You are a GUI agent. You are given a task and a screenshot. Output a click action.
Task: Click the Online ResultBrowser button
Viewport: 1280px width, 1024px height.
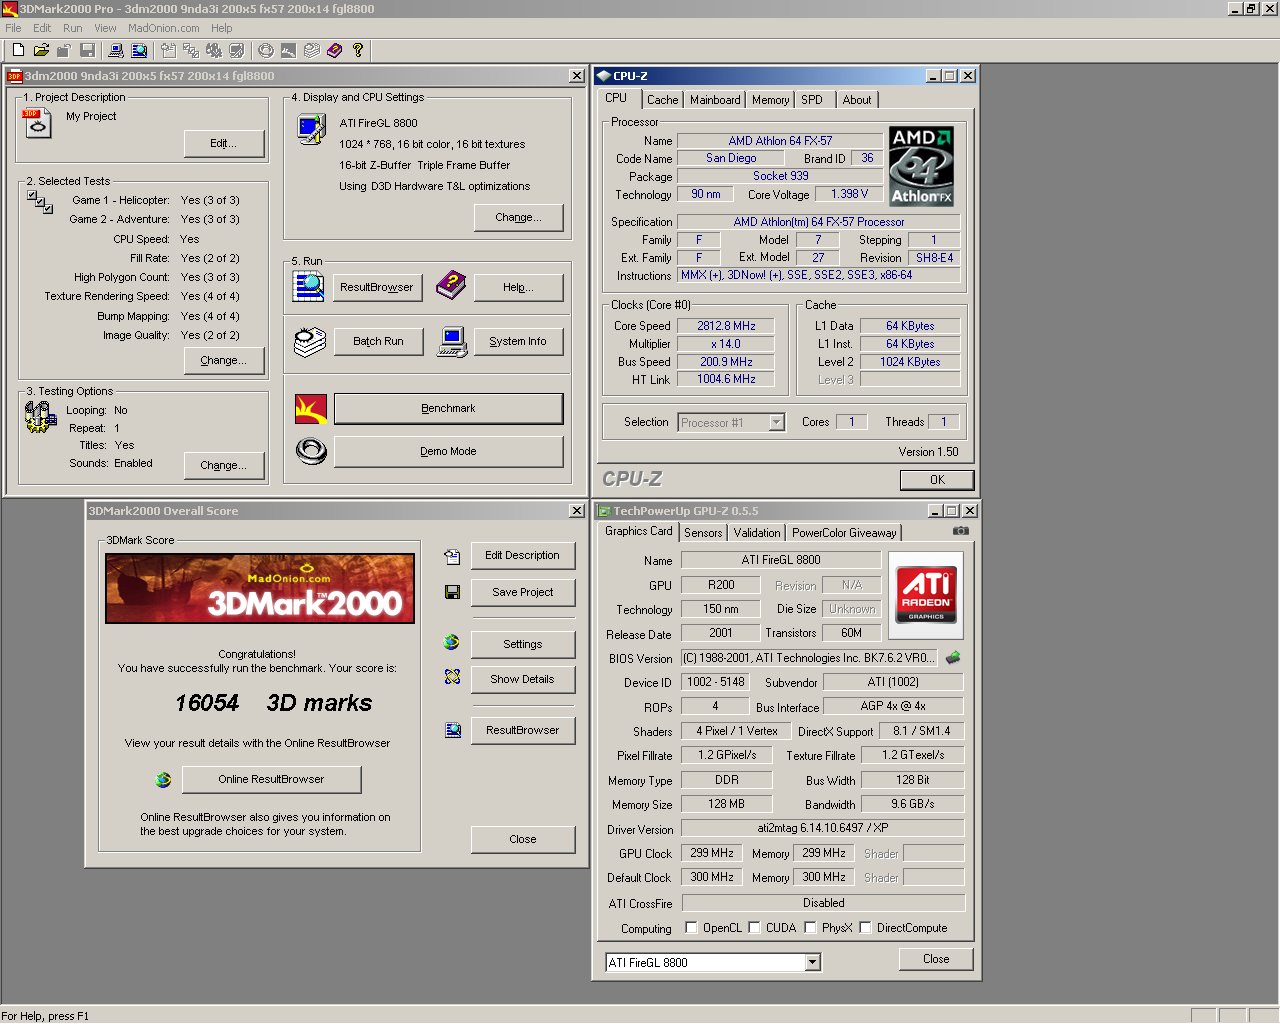[x=271, y=779]
